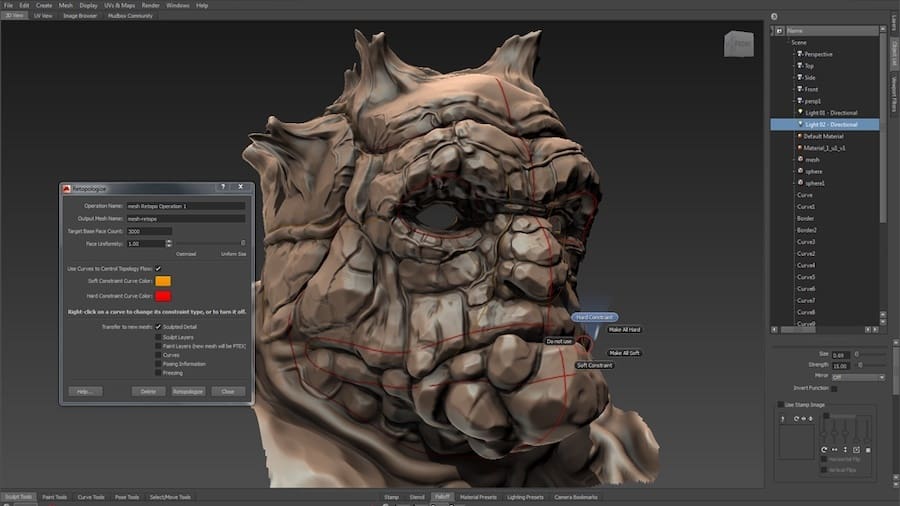Click the rotate icon below the stamp sliders
This screenshot has width=900, height=506.
coord(824,450)
